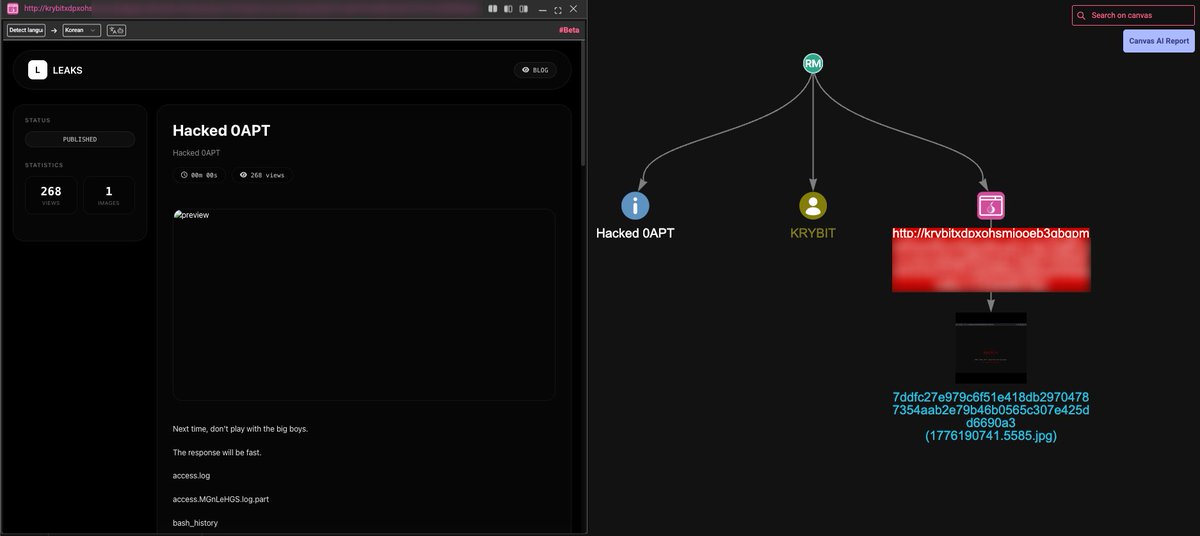This screenshot has width=1200, height=536.
Task: Click the Hacked 0APT page heading
Action: coord(221,130)
